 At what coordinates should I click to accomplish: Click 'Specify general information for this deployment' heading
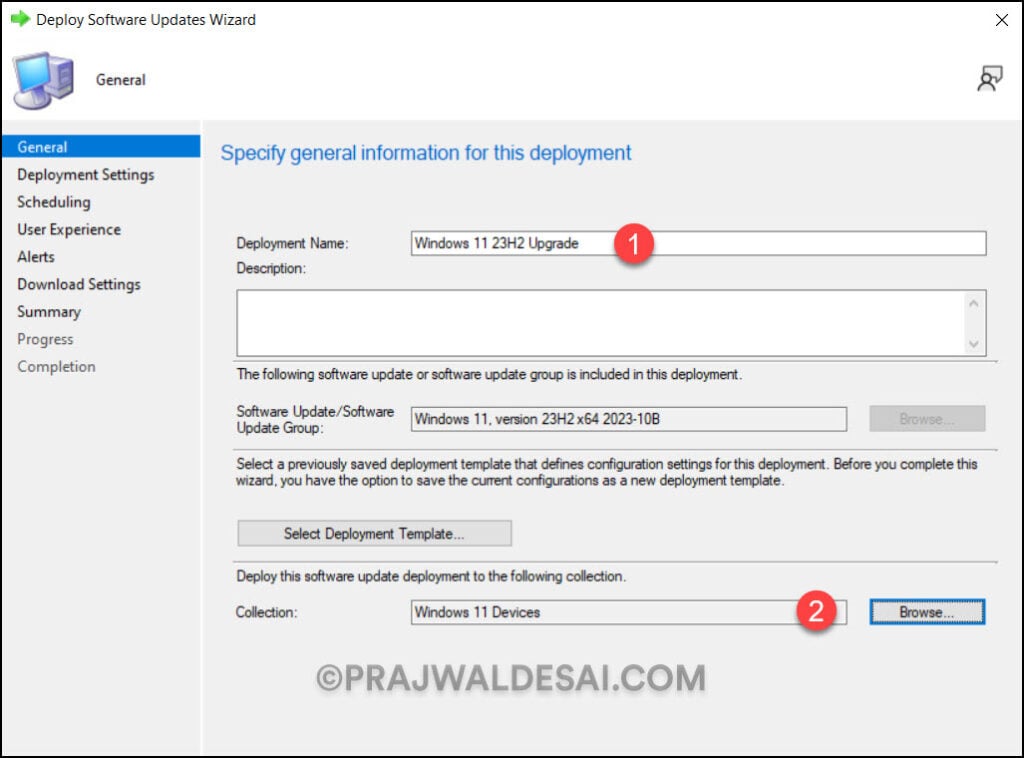(x=426, y=153)
